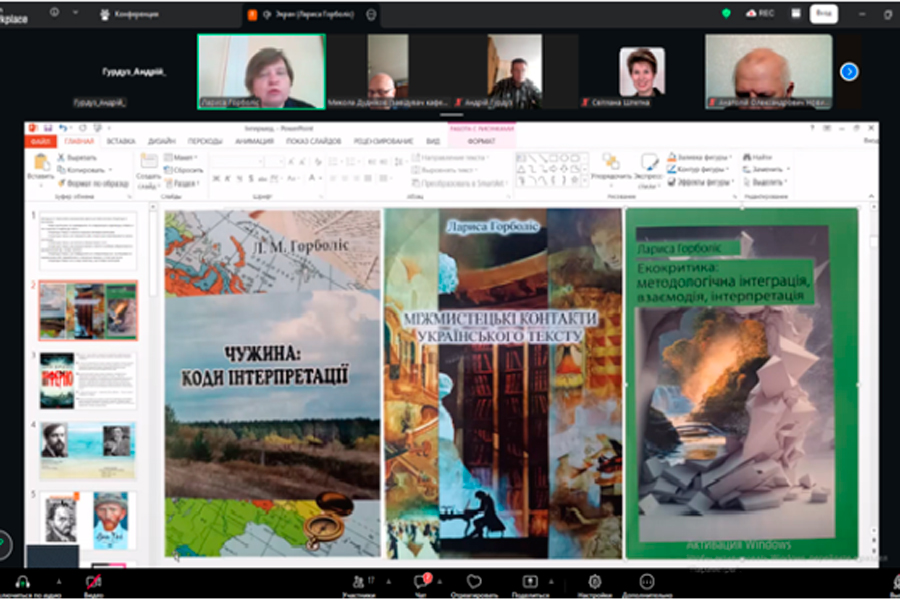The image size is (900, 600).
Task: Open Copy (Копировать) dropdown arrow
Action: [110, 170]
